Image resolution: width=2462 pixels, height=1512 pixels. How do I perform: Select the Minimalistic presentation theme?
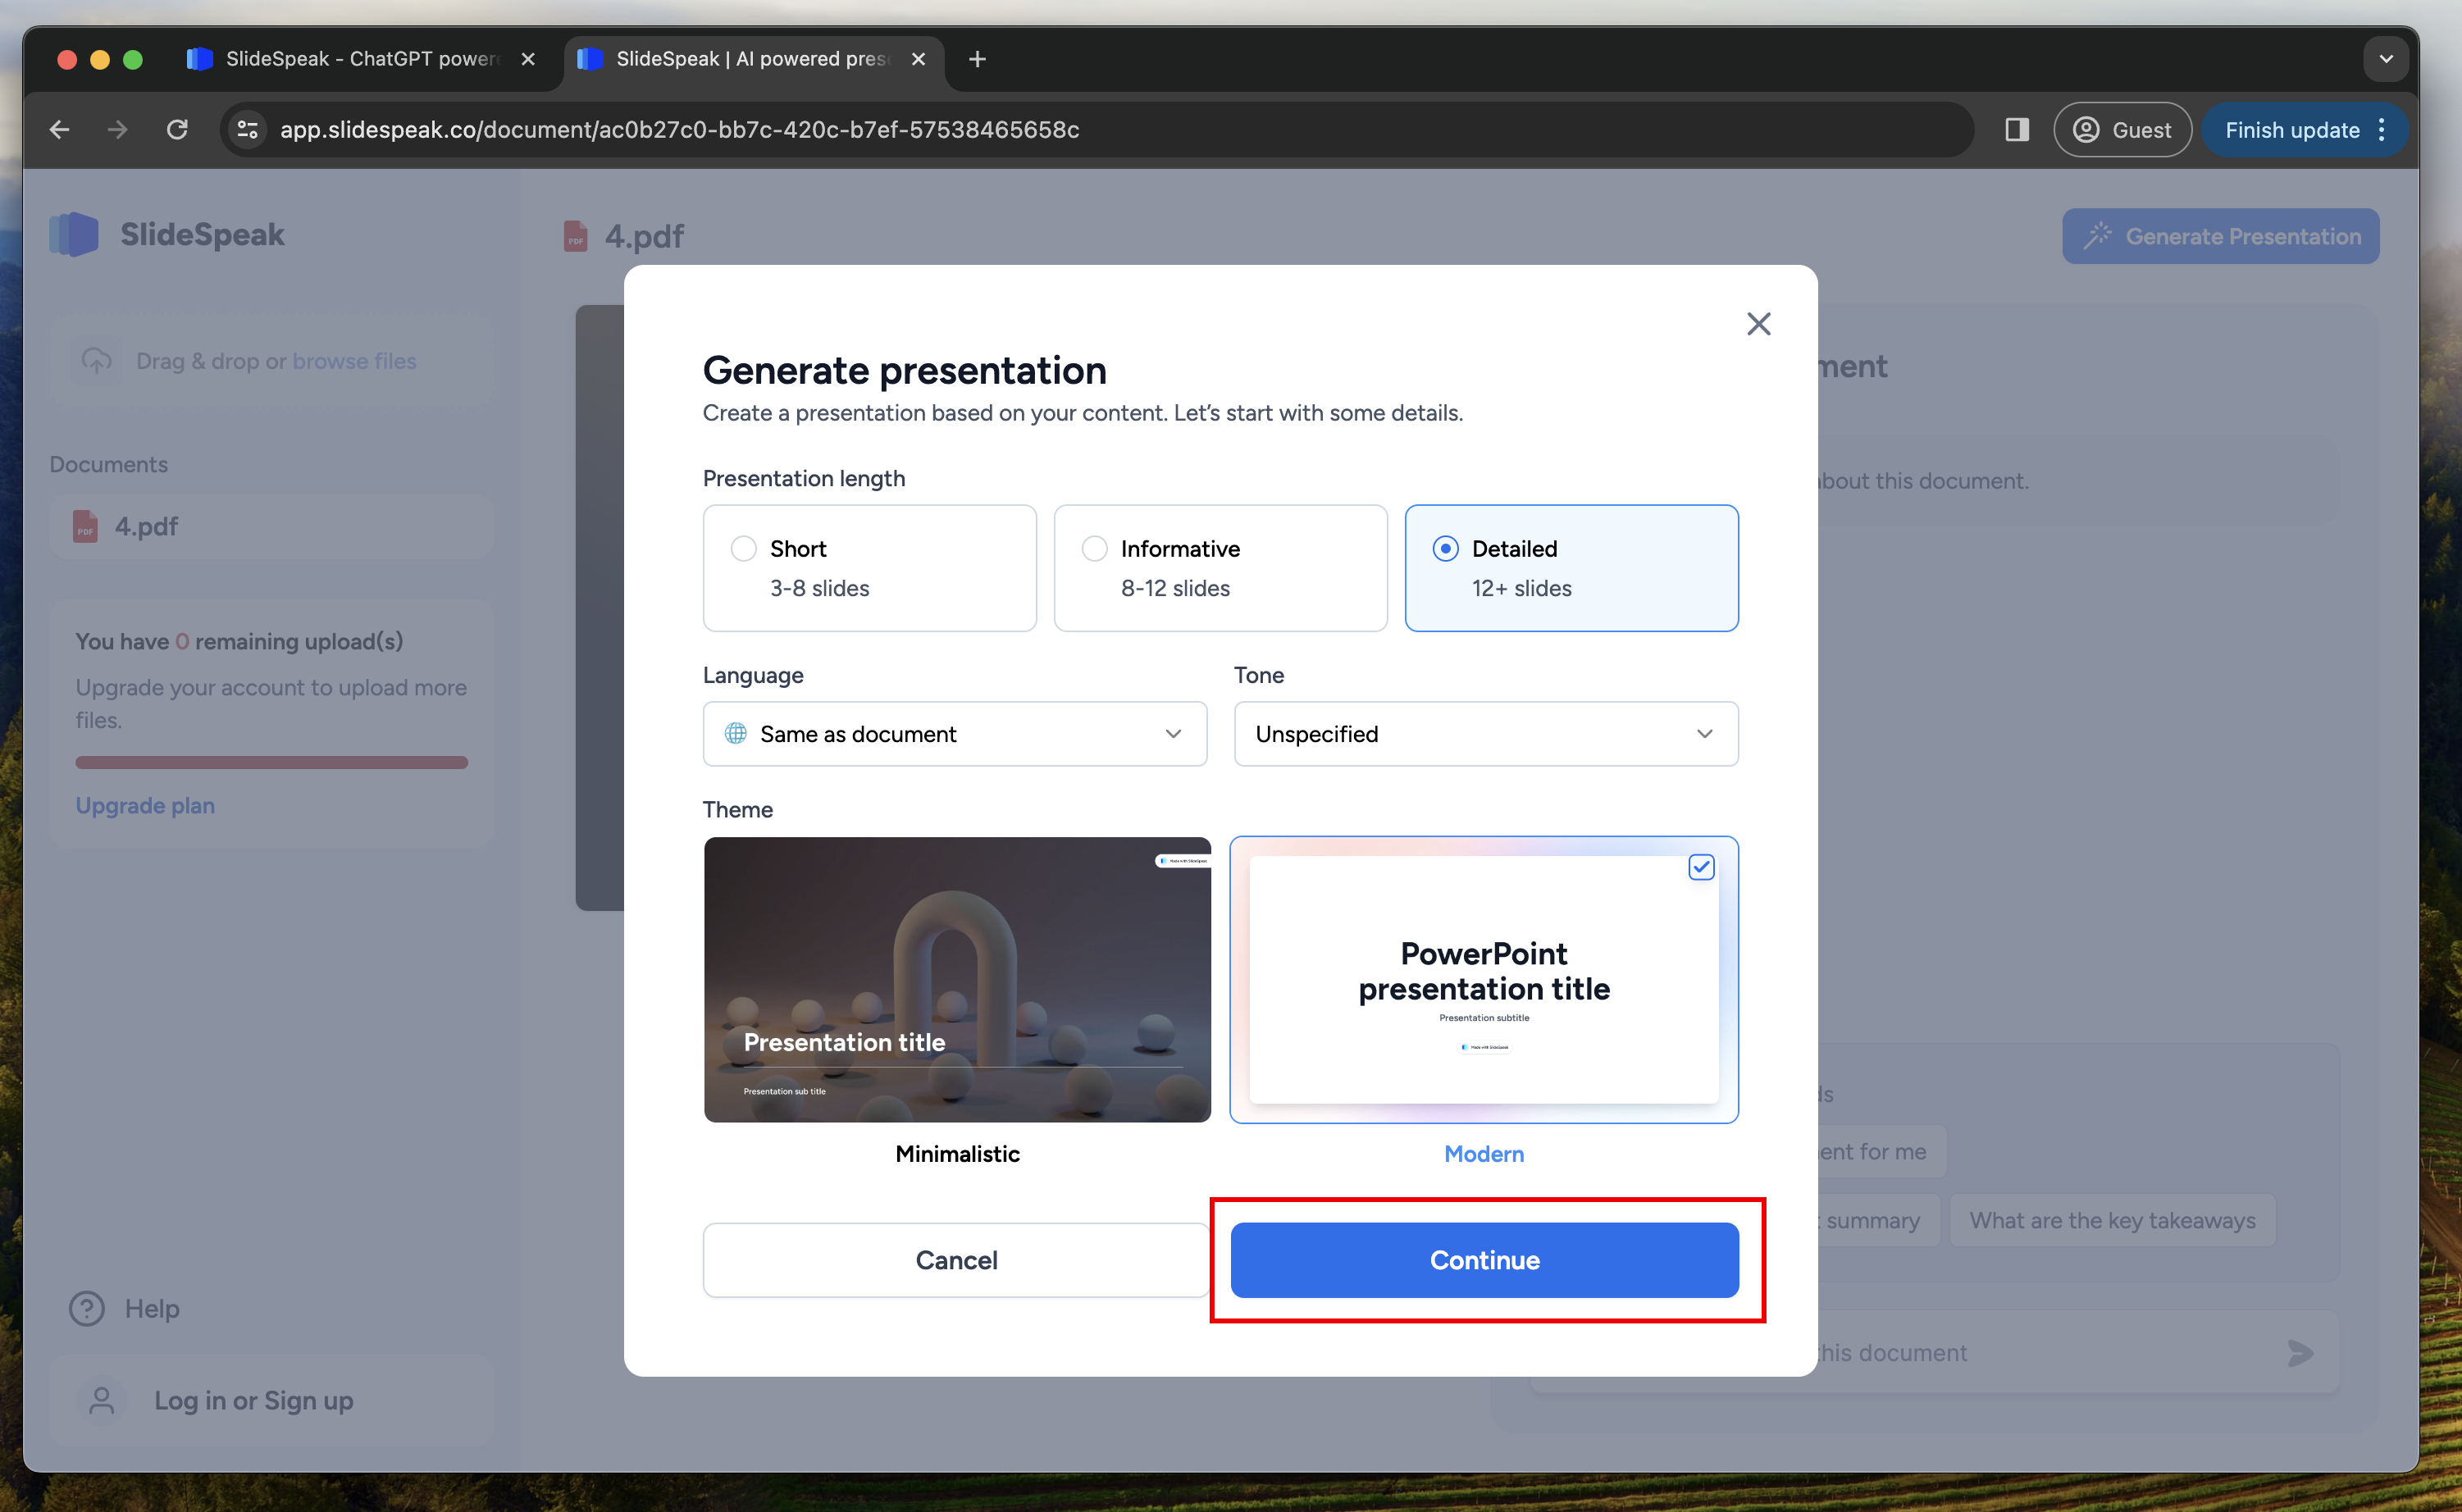coord(956,979)
